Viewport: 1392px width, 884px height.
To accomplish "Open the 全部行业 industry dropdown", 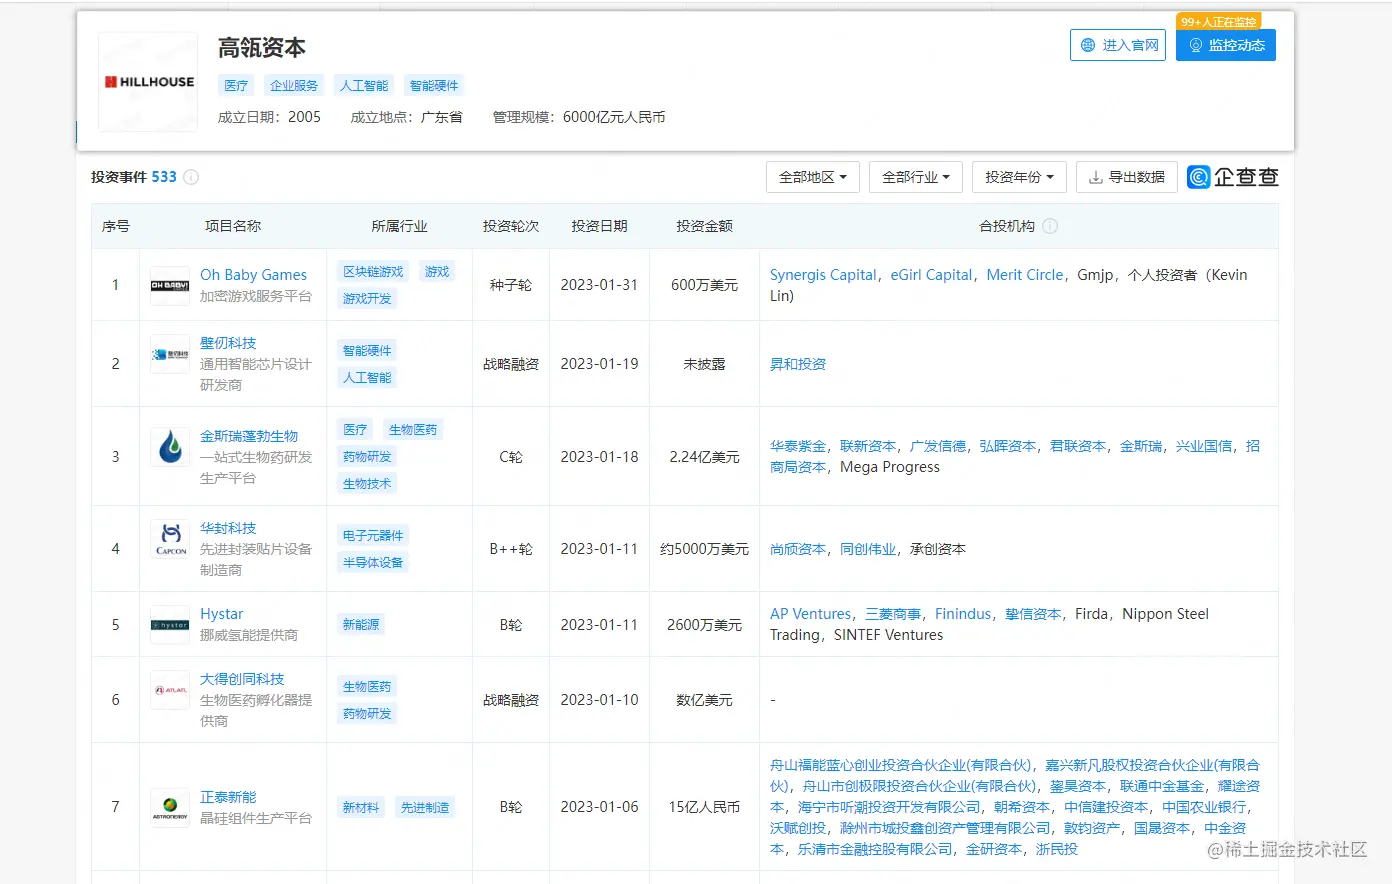I will (x=916, y=177).
